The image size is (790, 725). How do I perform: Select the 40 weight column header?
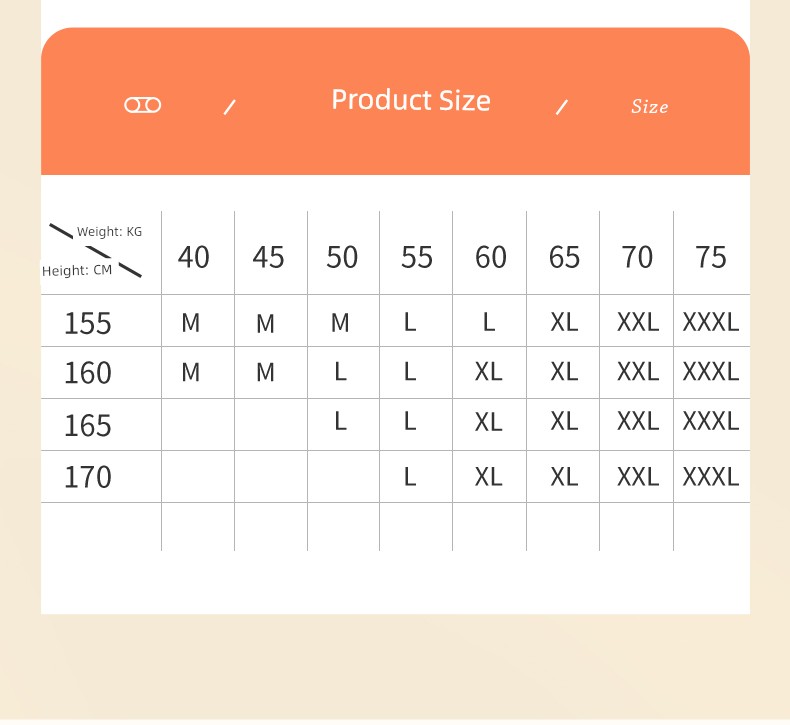click(193, 257)
